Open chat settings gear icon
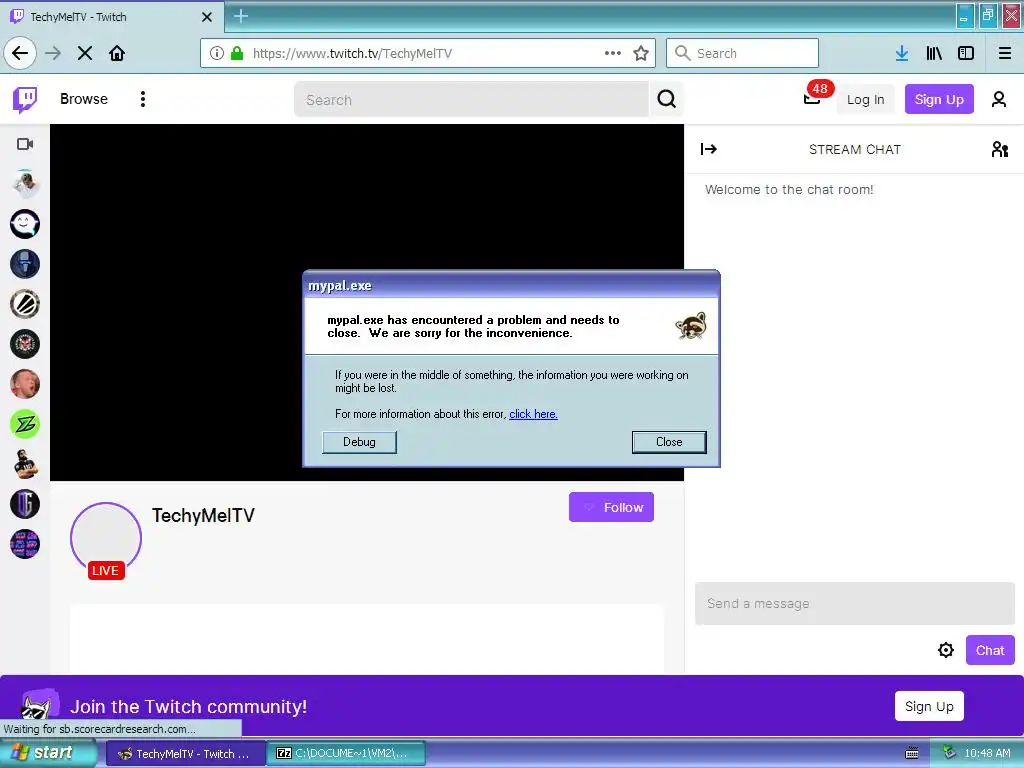This screenshot has width=1024, height=768. click(946, 650)
